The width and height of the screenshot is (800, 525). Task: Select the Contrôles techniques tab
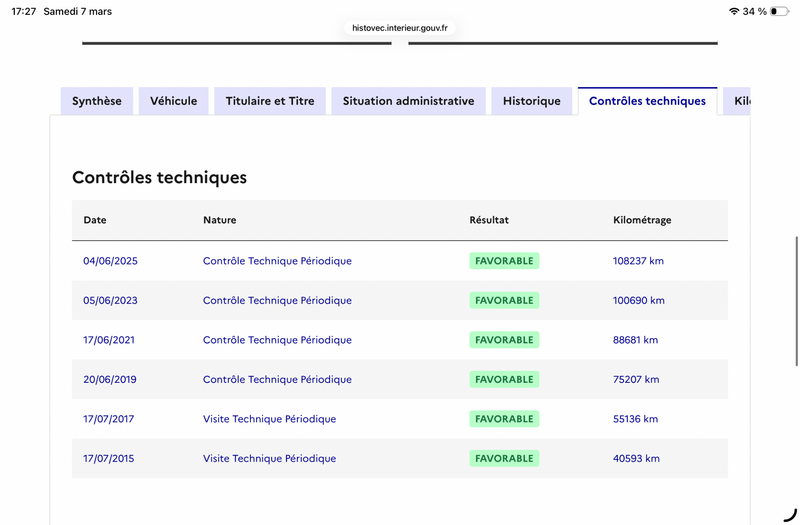tap(647, 101)
